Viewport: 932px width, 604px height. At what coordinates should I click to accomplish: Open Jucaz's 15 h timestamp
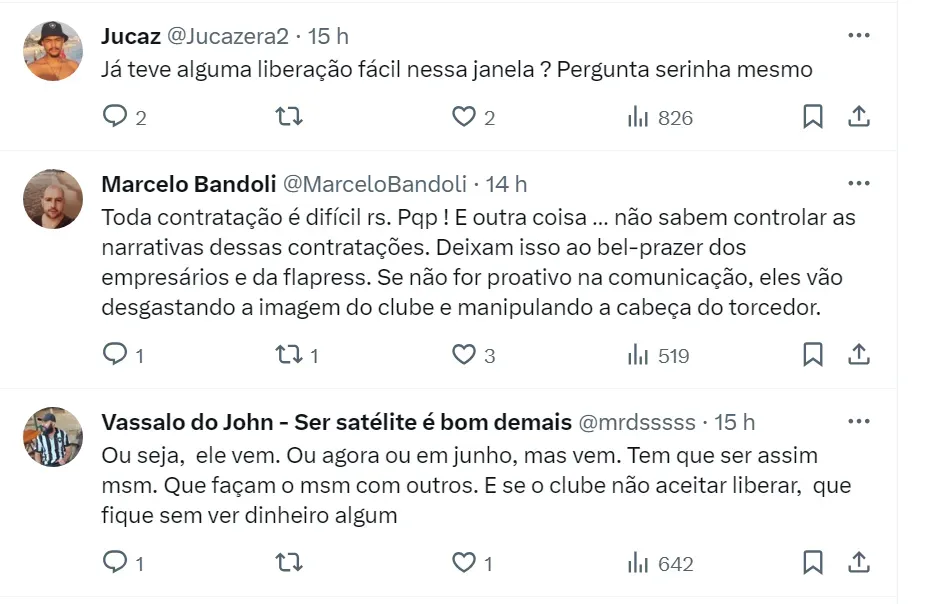pyautogui.click(x=328, y=36)
